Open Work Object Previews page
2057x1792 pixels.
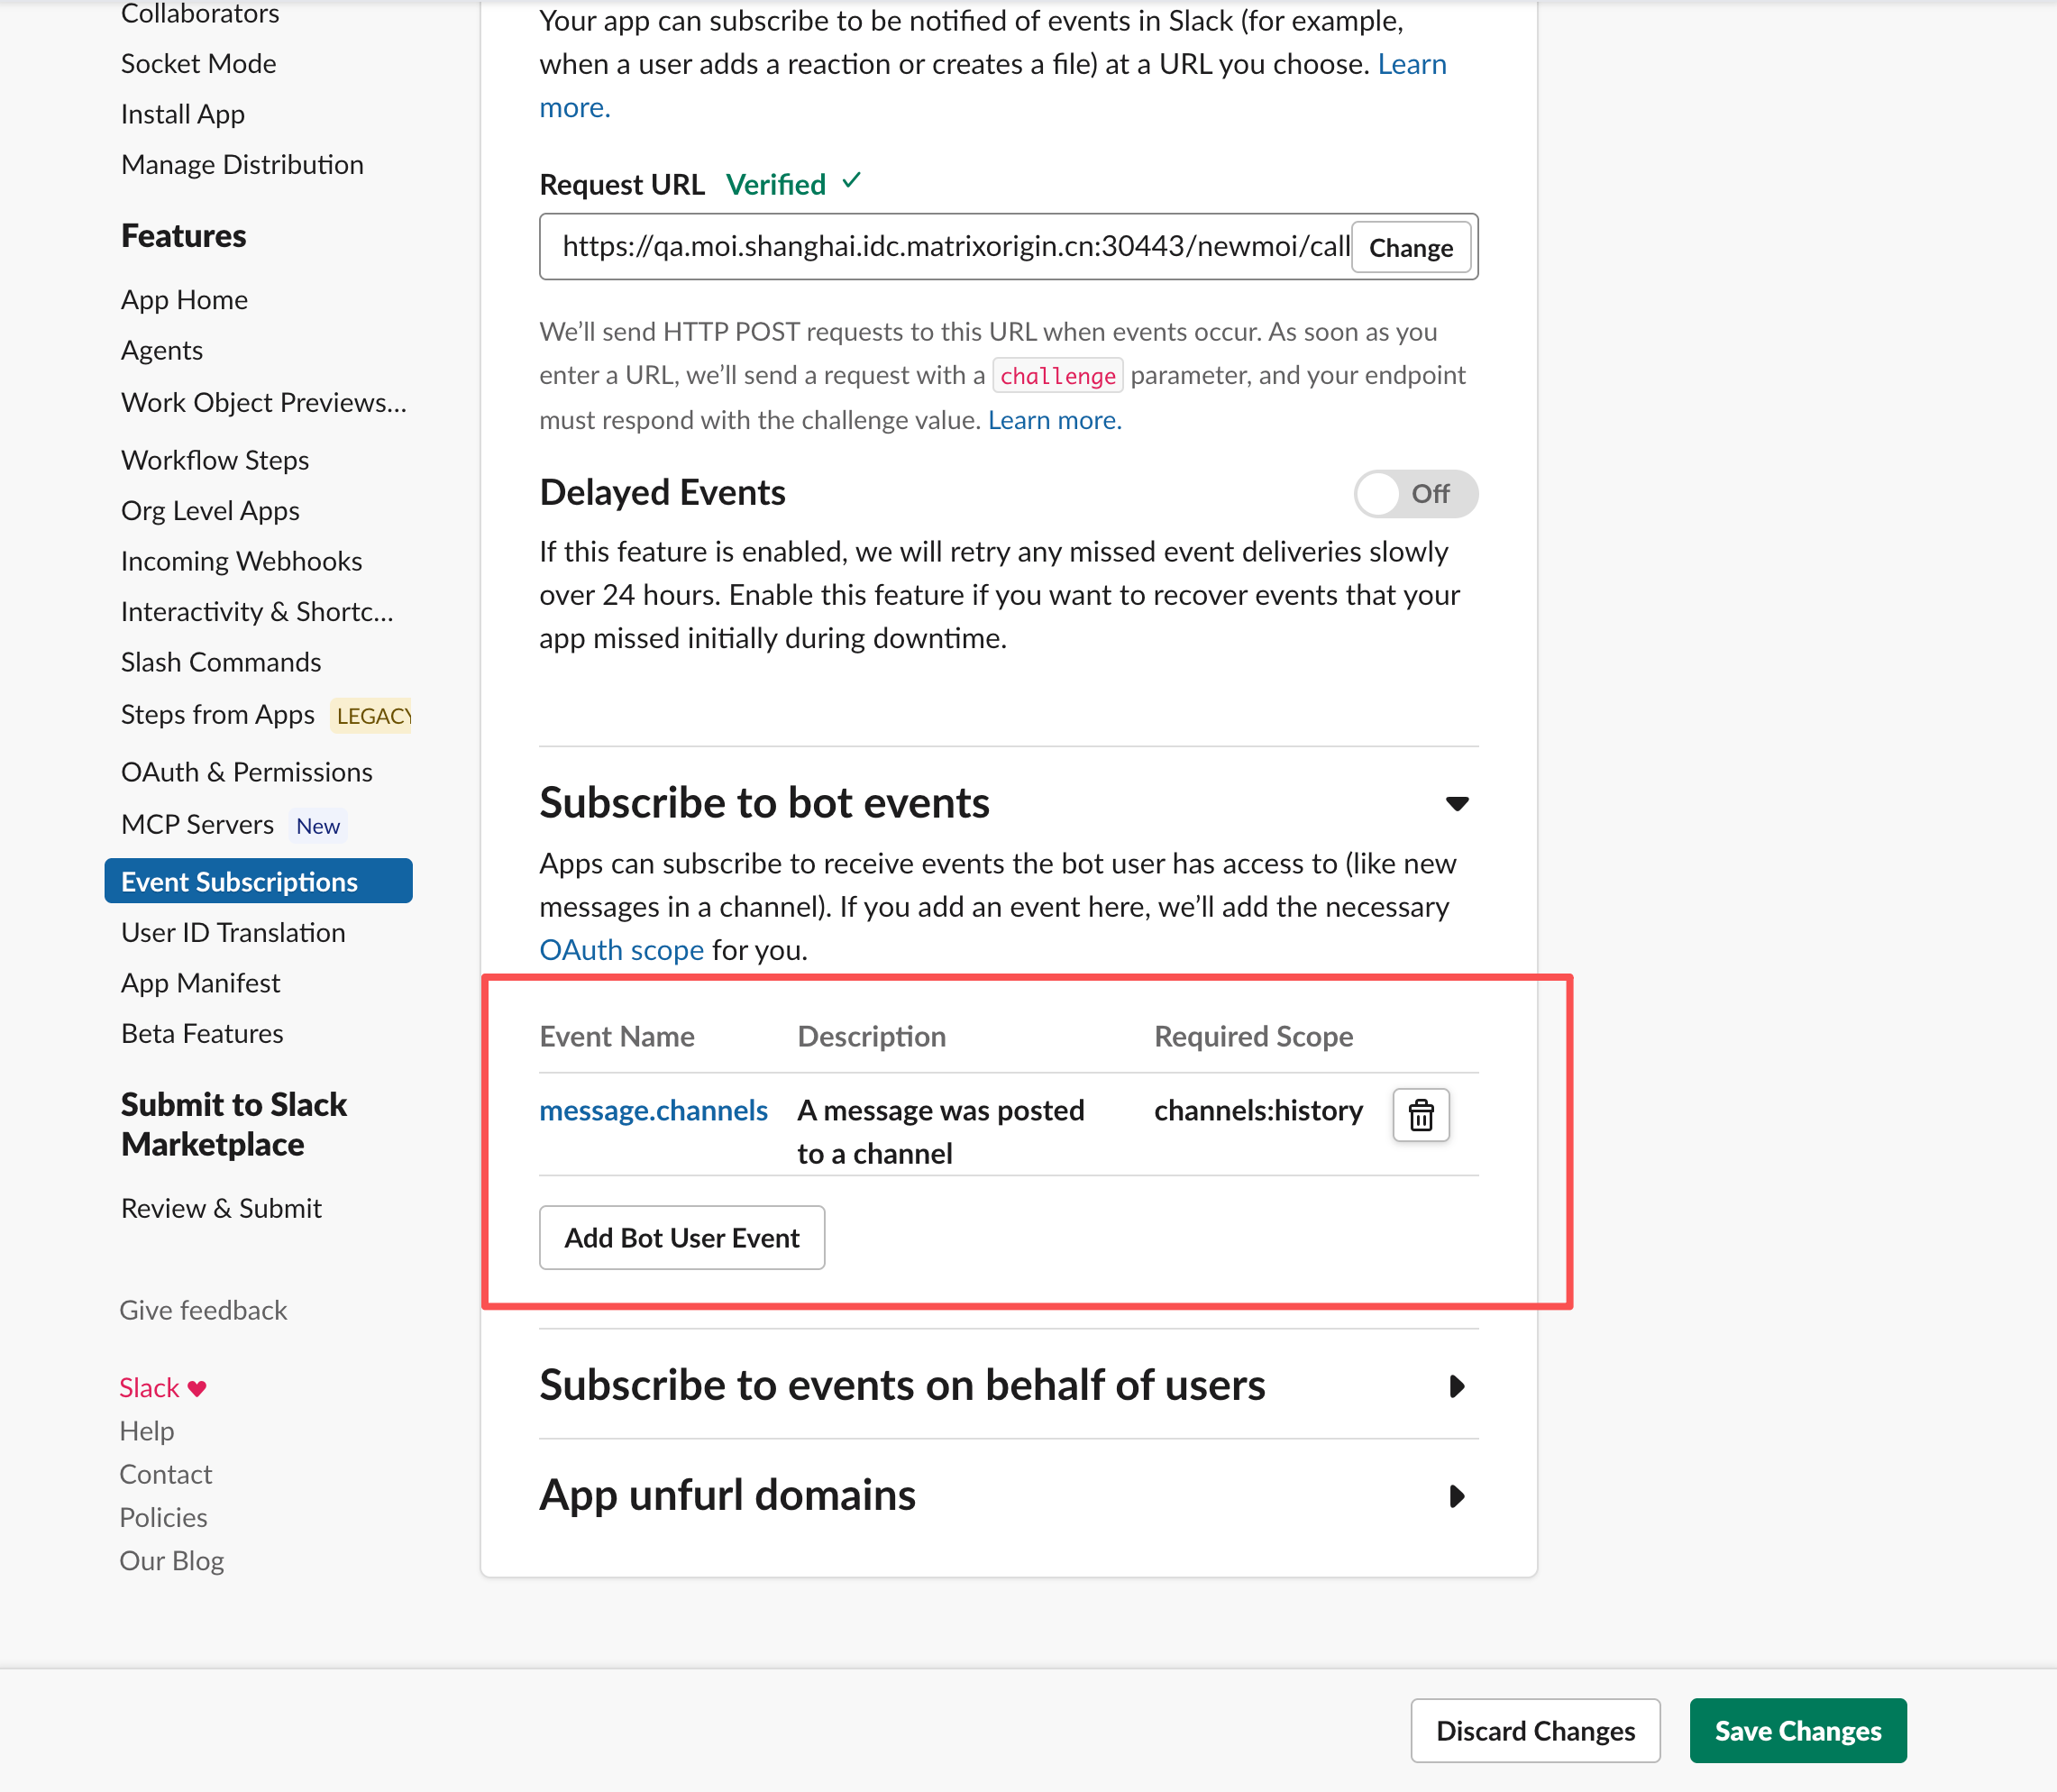264,402
